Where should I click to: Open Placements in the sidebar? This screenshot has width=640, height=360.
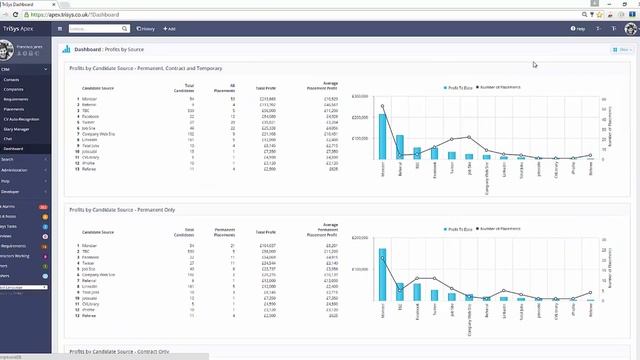click(x=14, y=109)
